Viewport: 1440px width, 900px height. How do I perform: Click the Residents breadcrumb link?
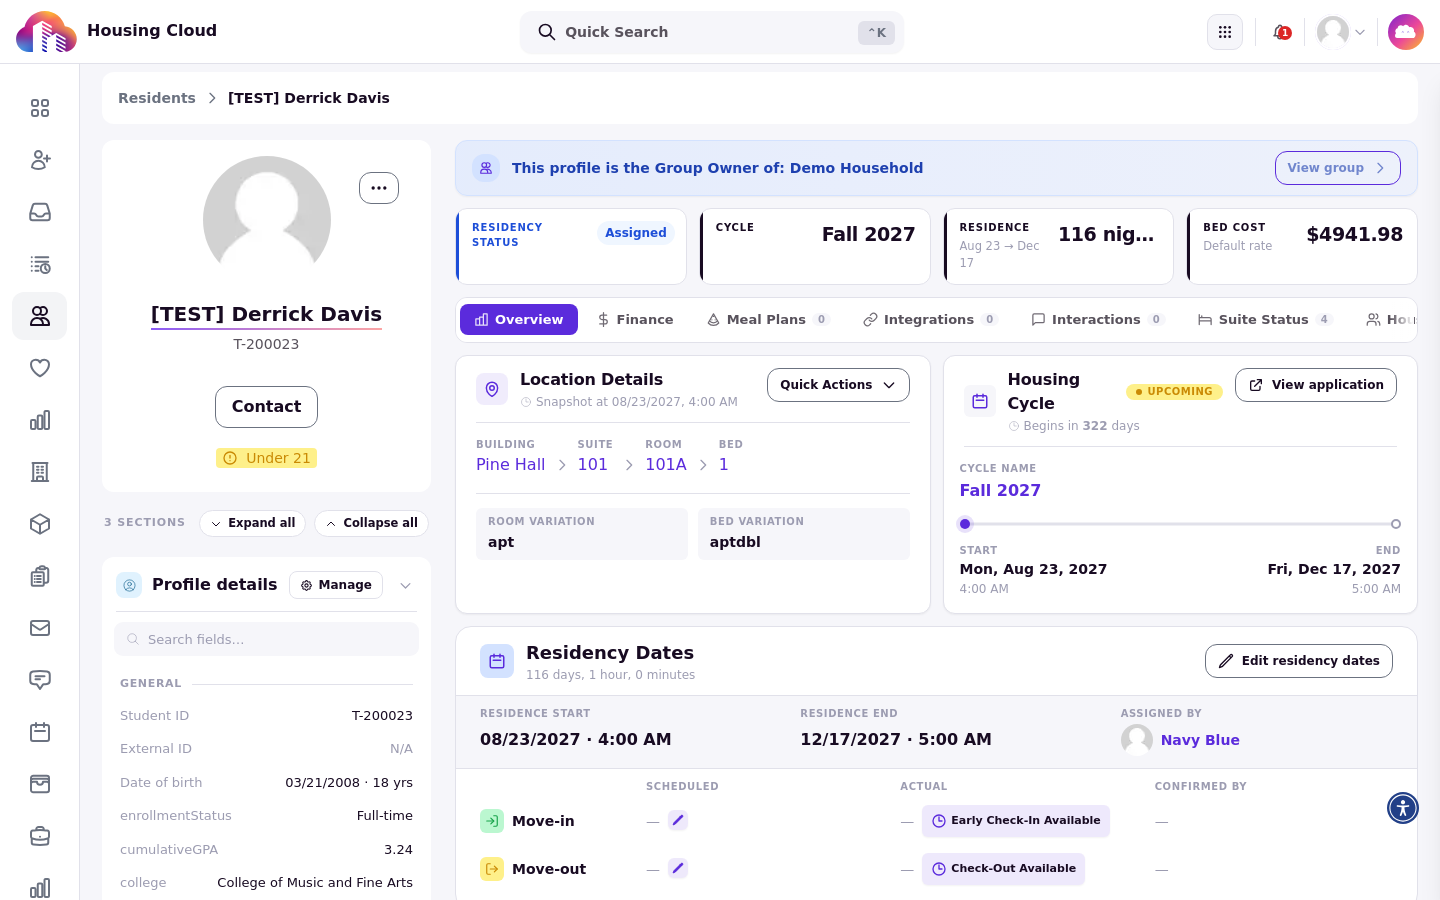coord(157,98)
